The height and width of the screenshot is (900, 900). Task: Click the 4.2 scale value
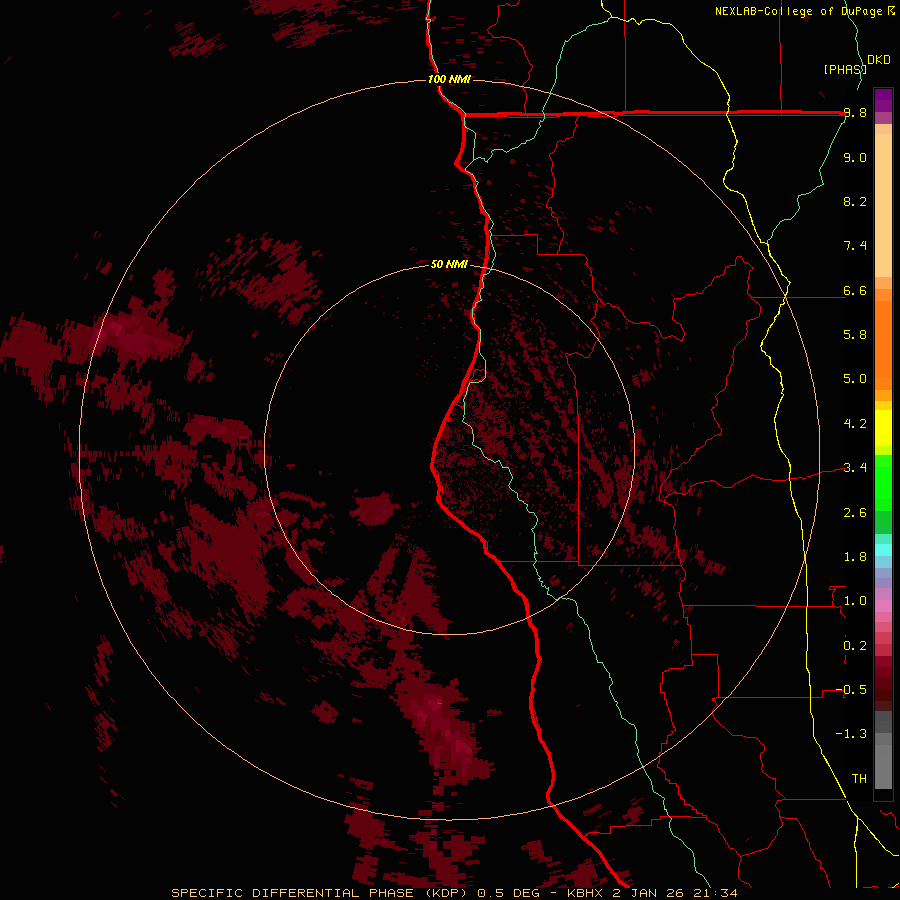click(855, 424)
